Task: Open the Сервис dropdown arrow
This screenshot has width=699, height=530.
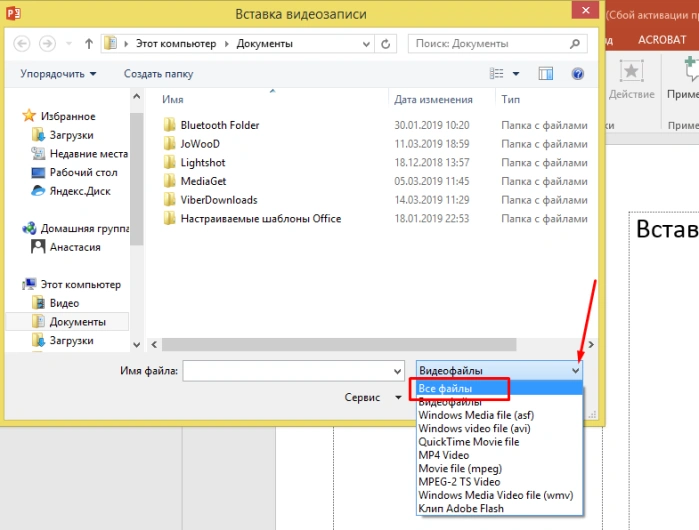Action: [398, 397]
